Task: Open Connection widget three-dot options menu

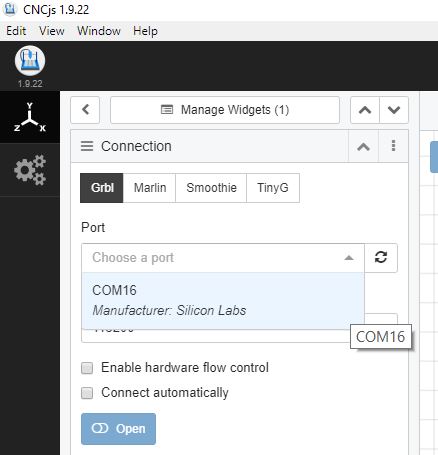Action: tap(393, 146)
